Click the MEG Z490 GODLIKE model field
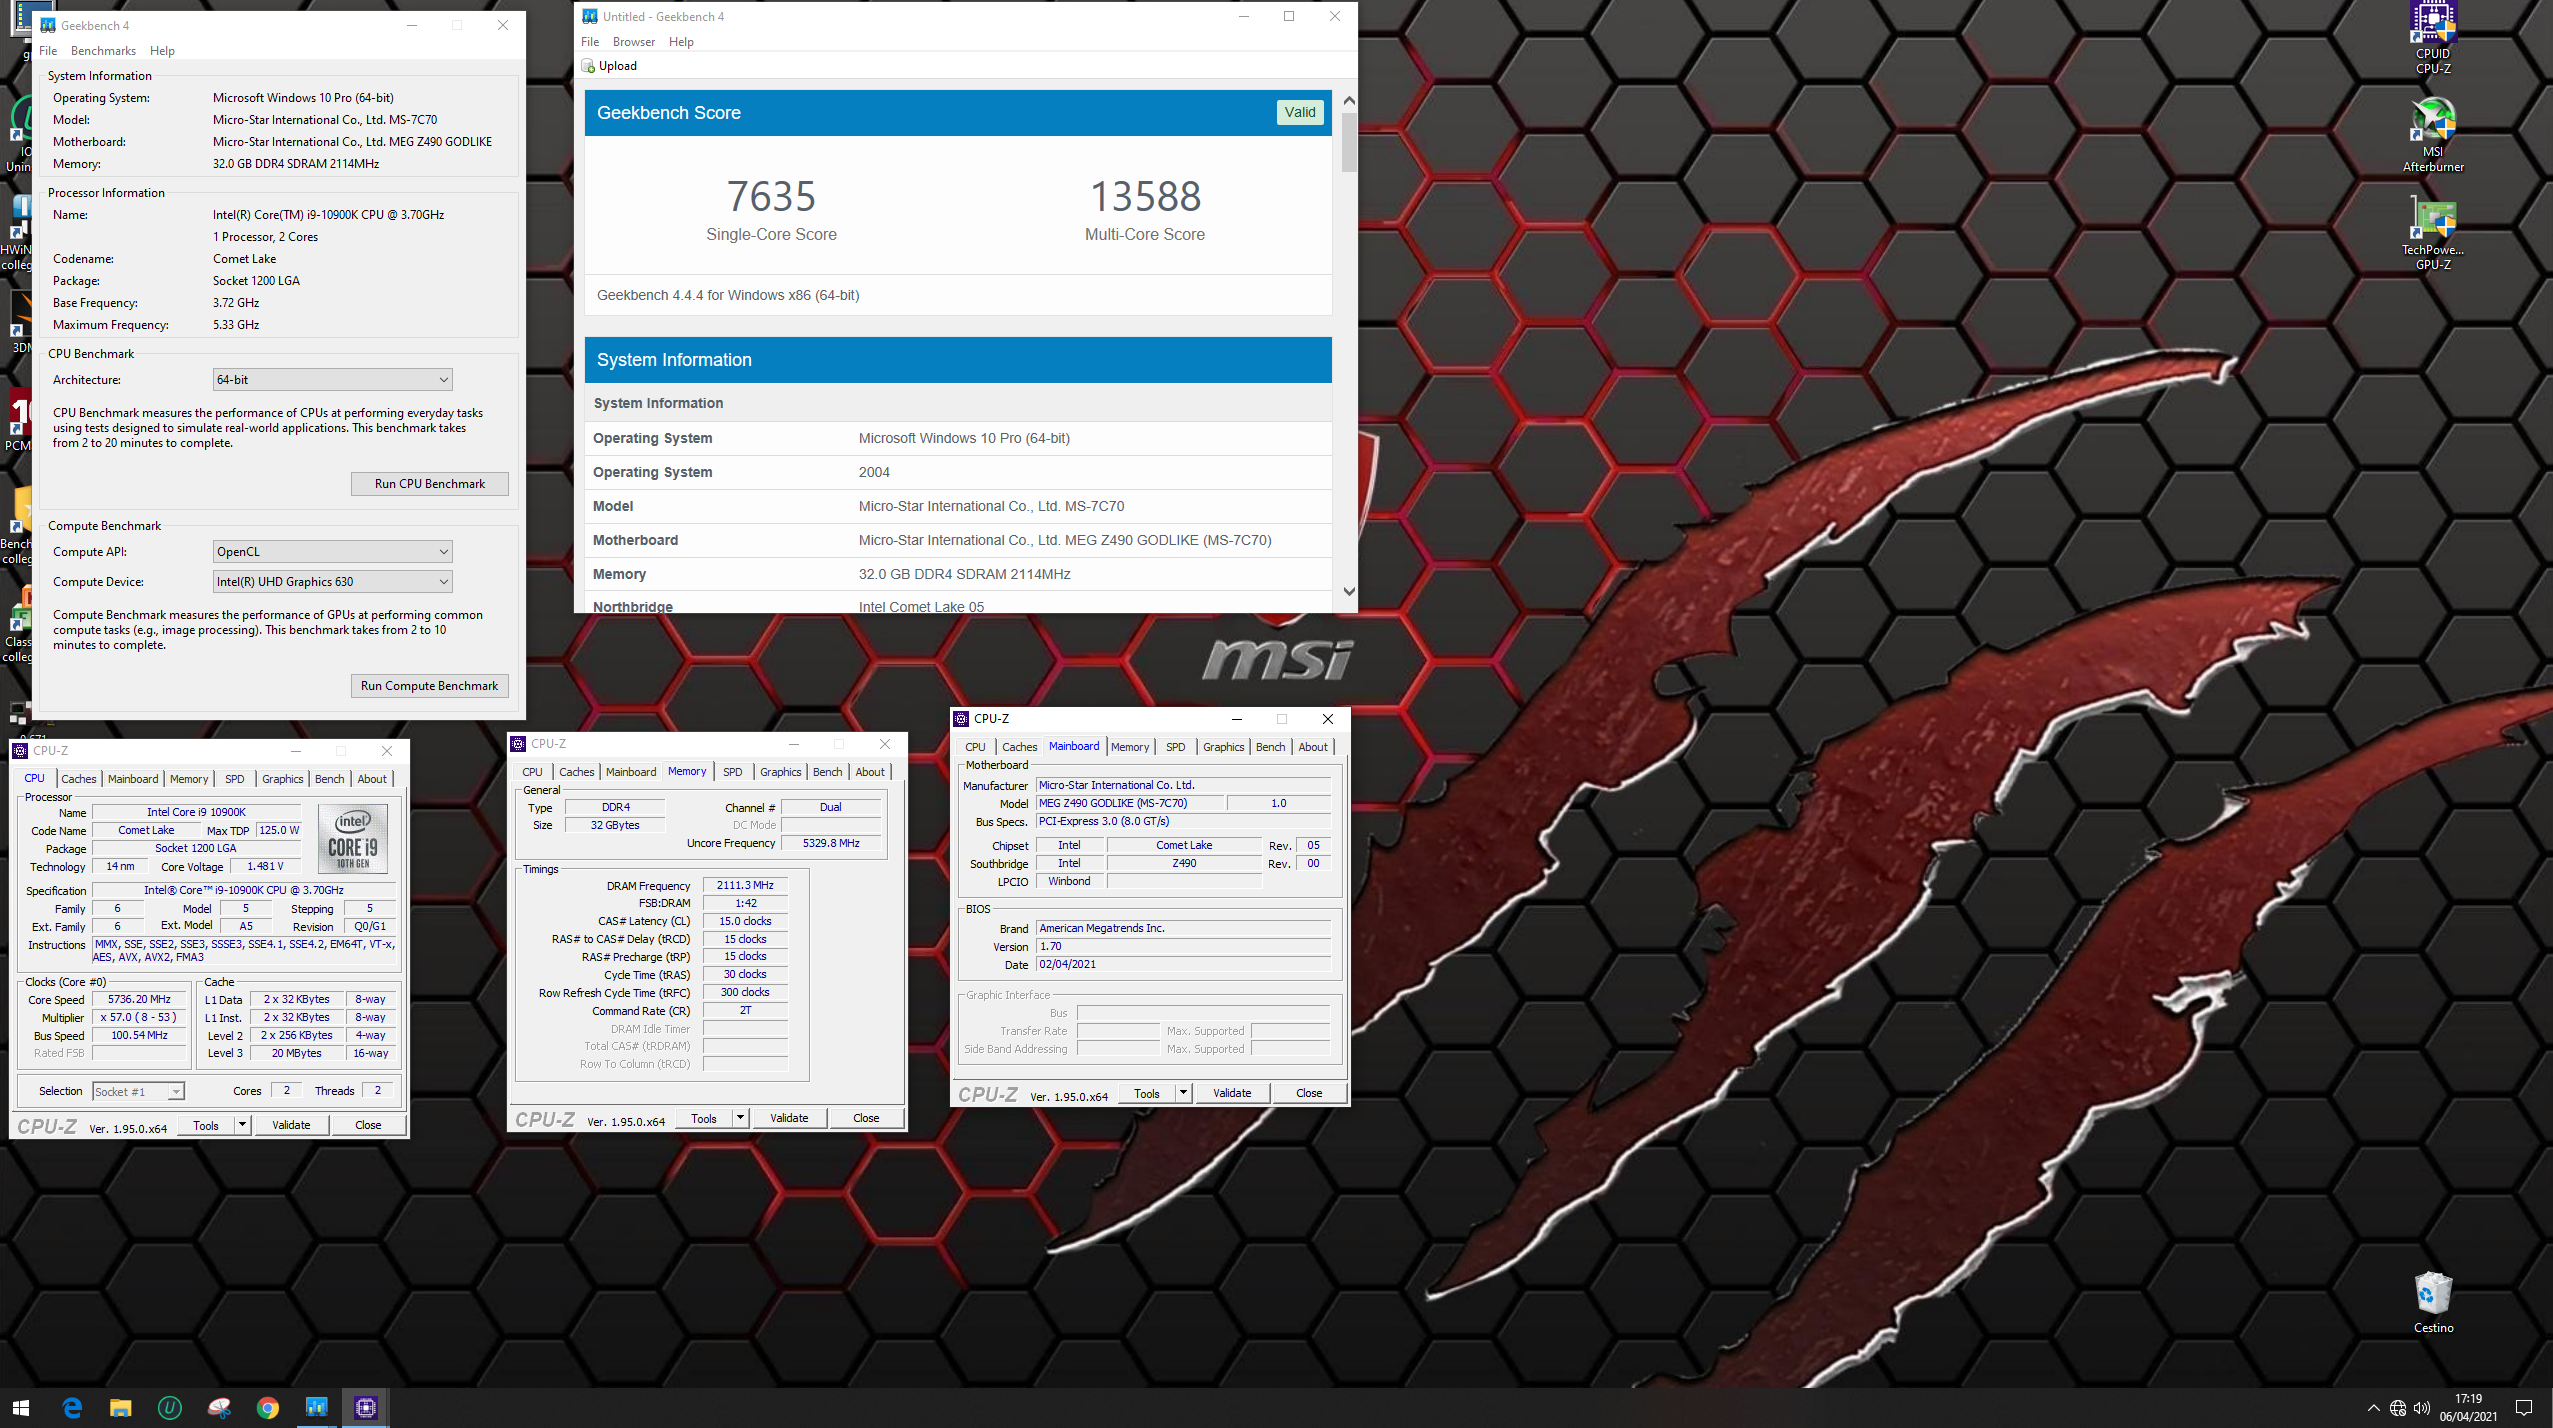This screenshot has width=2553, height=1428. (1129, 804)
